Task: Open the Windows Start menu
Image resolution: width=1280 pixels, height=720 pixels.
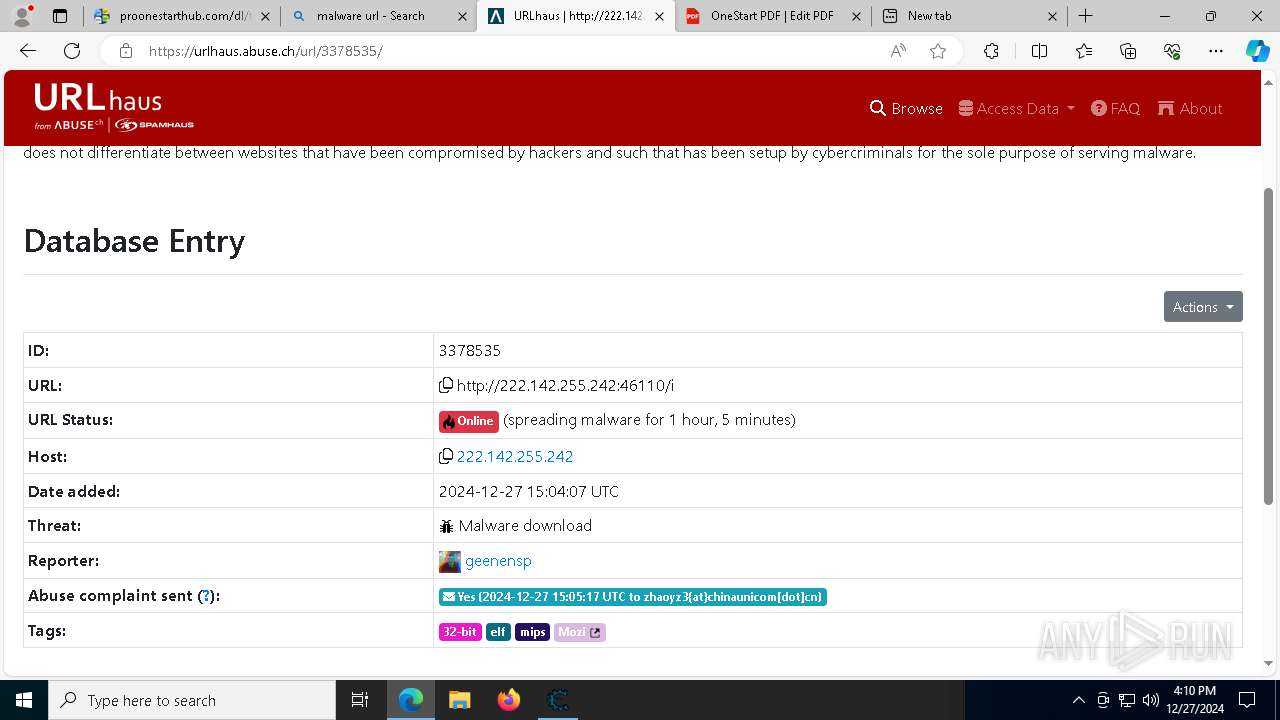Action: [x=24, y=700]
